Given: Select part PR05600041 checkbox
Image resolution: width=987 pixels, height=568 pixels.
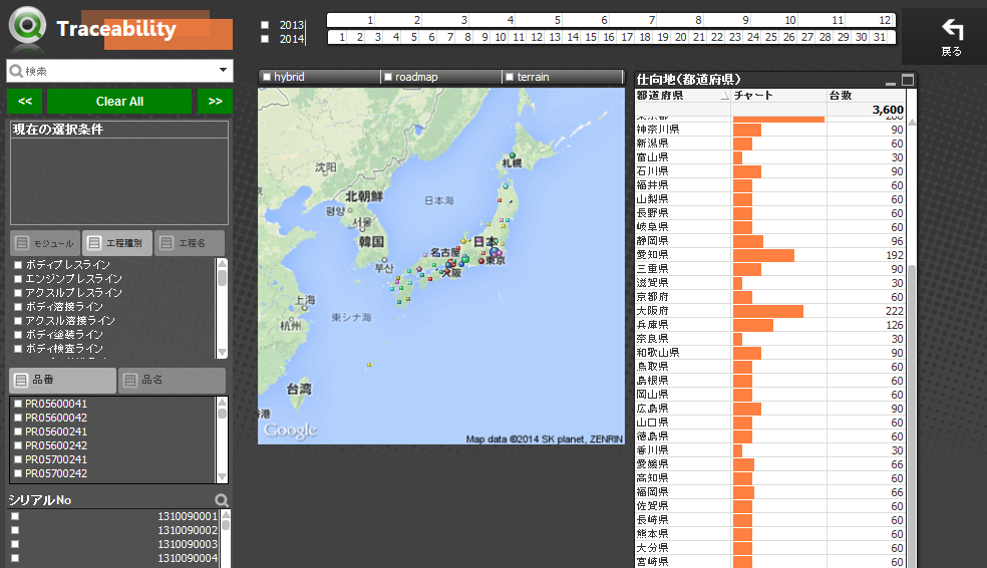Looking at the screenshot, I should (x=18, y=404).
